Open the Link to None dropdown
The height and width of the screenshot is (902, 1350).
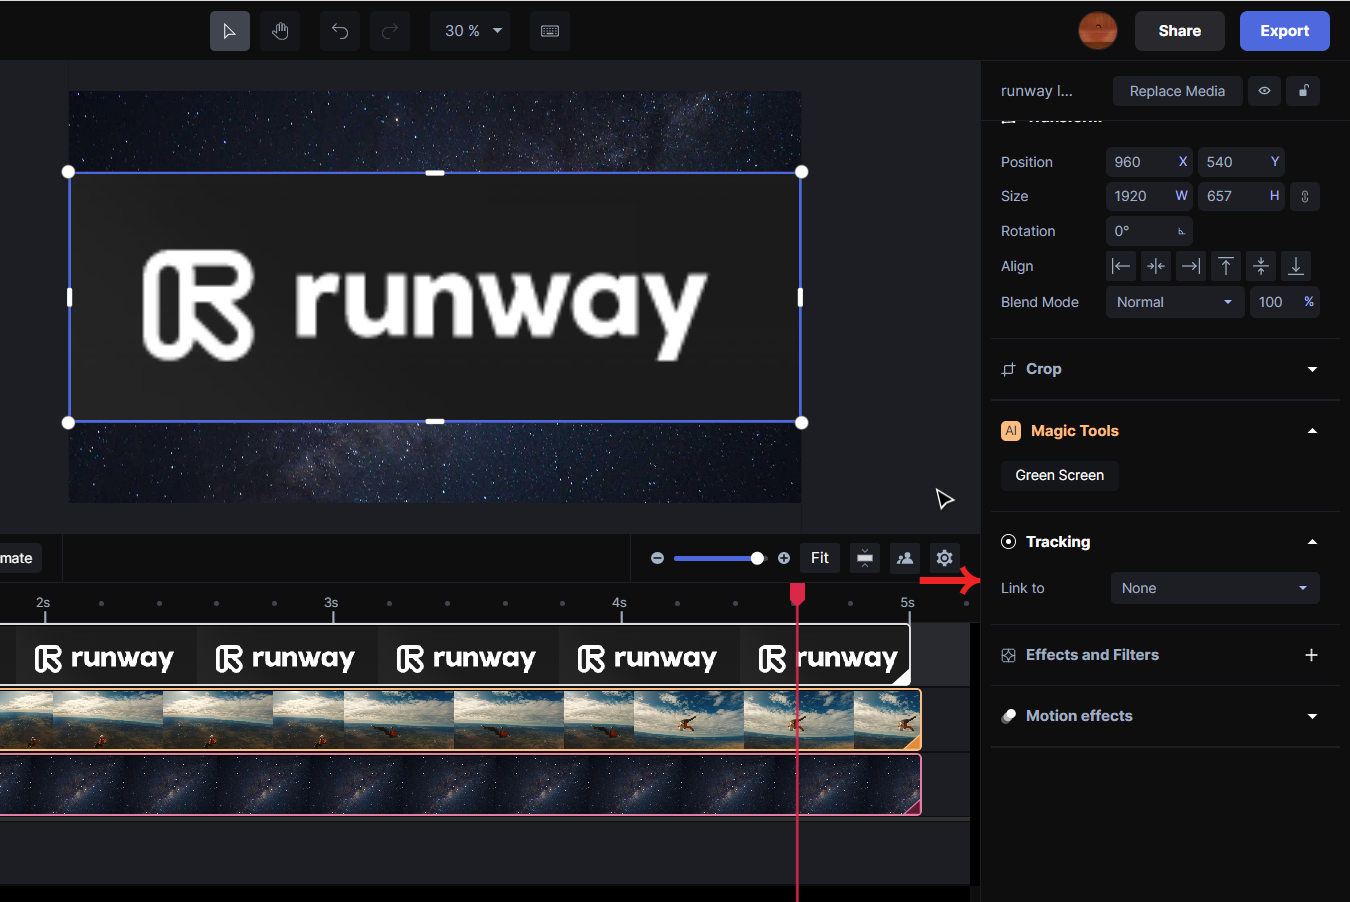click(x=1215, y=588)
